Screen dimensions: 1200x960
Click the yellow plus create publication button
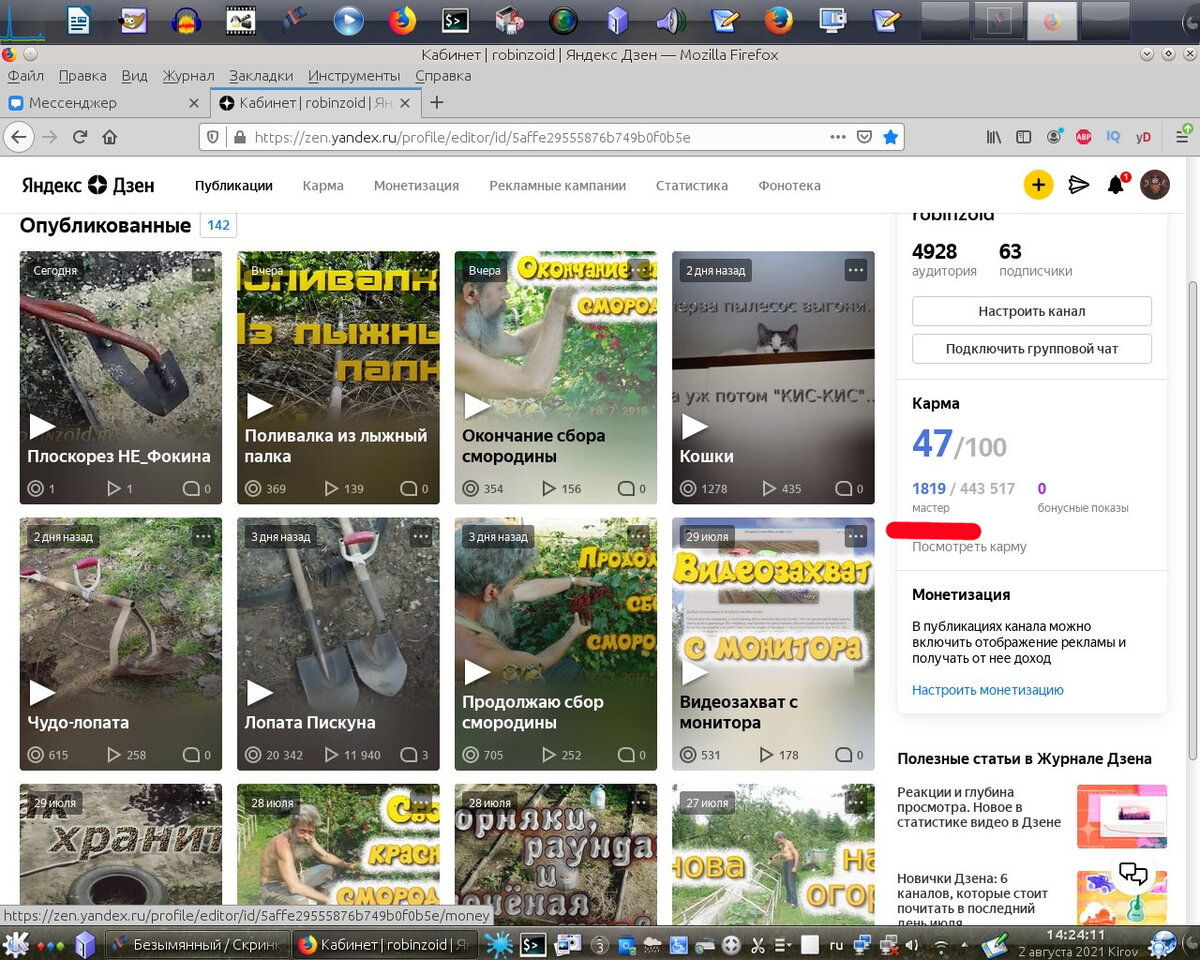click(1038, 185)
